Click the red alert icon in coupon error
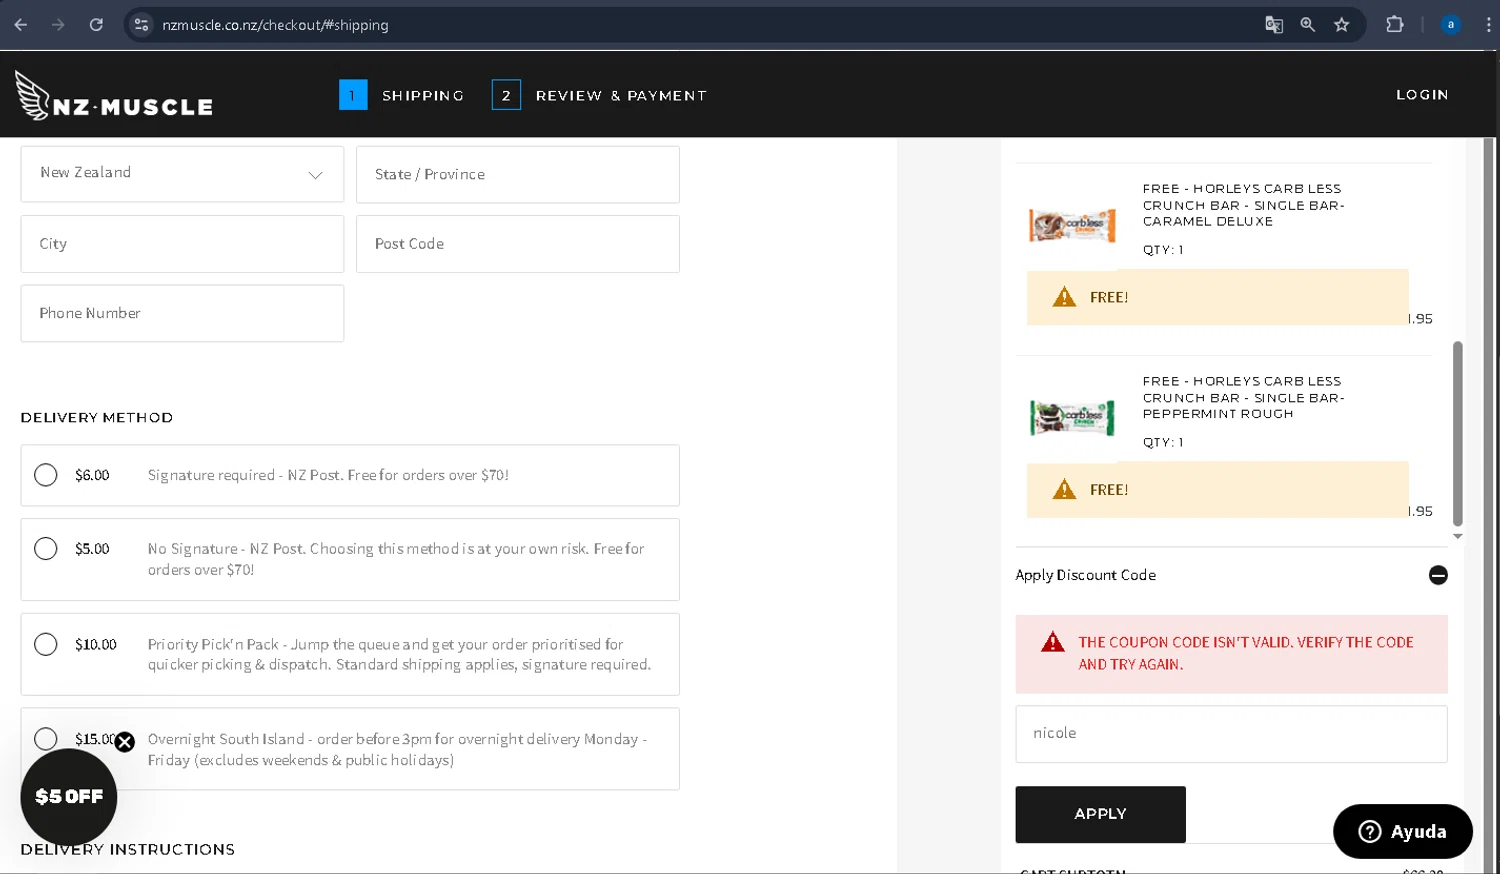Image resolution: width=1500 pixels, height=874 pixels. tap(1052, 642)
